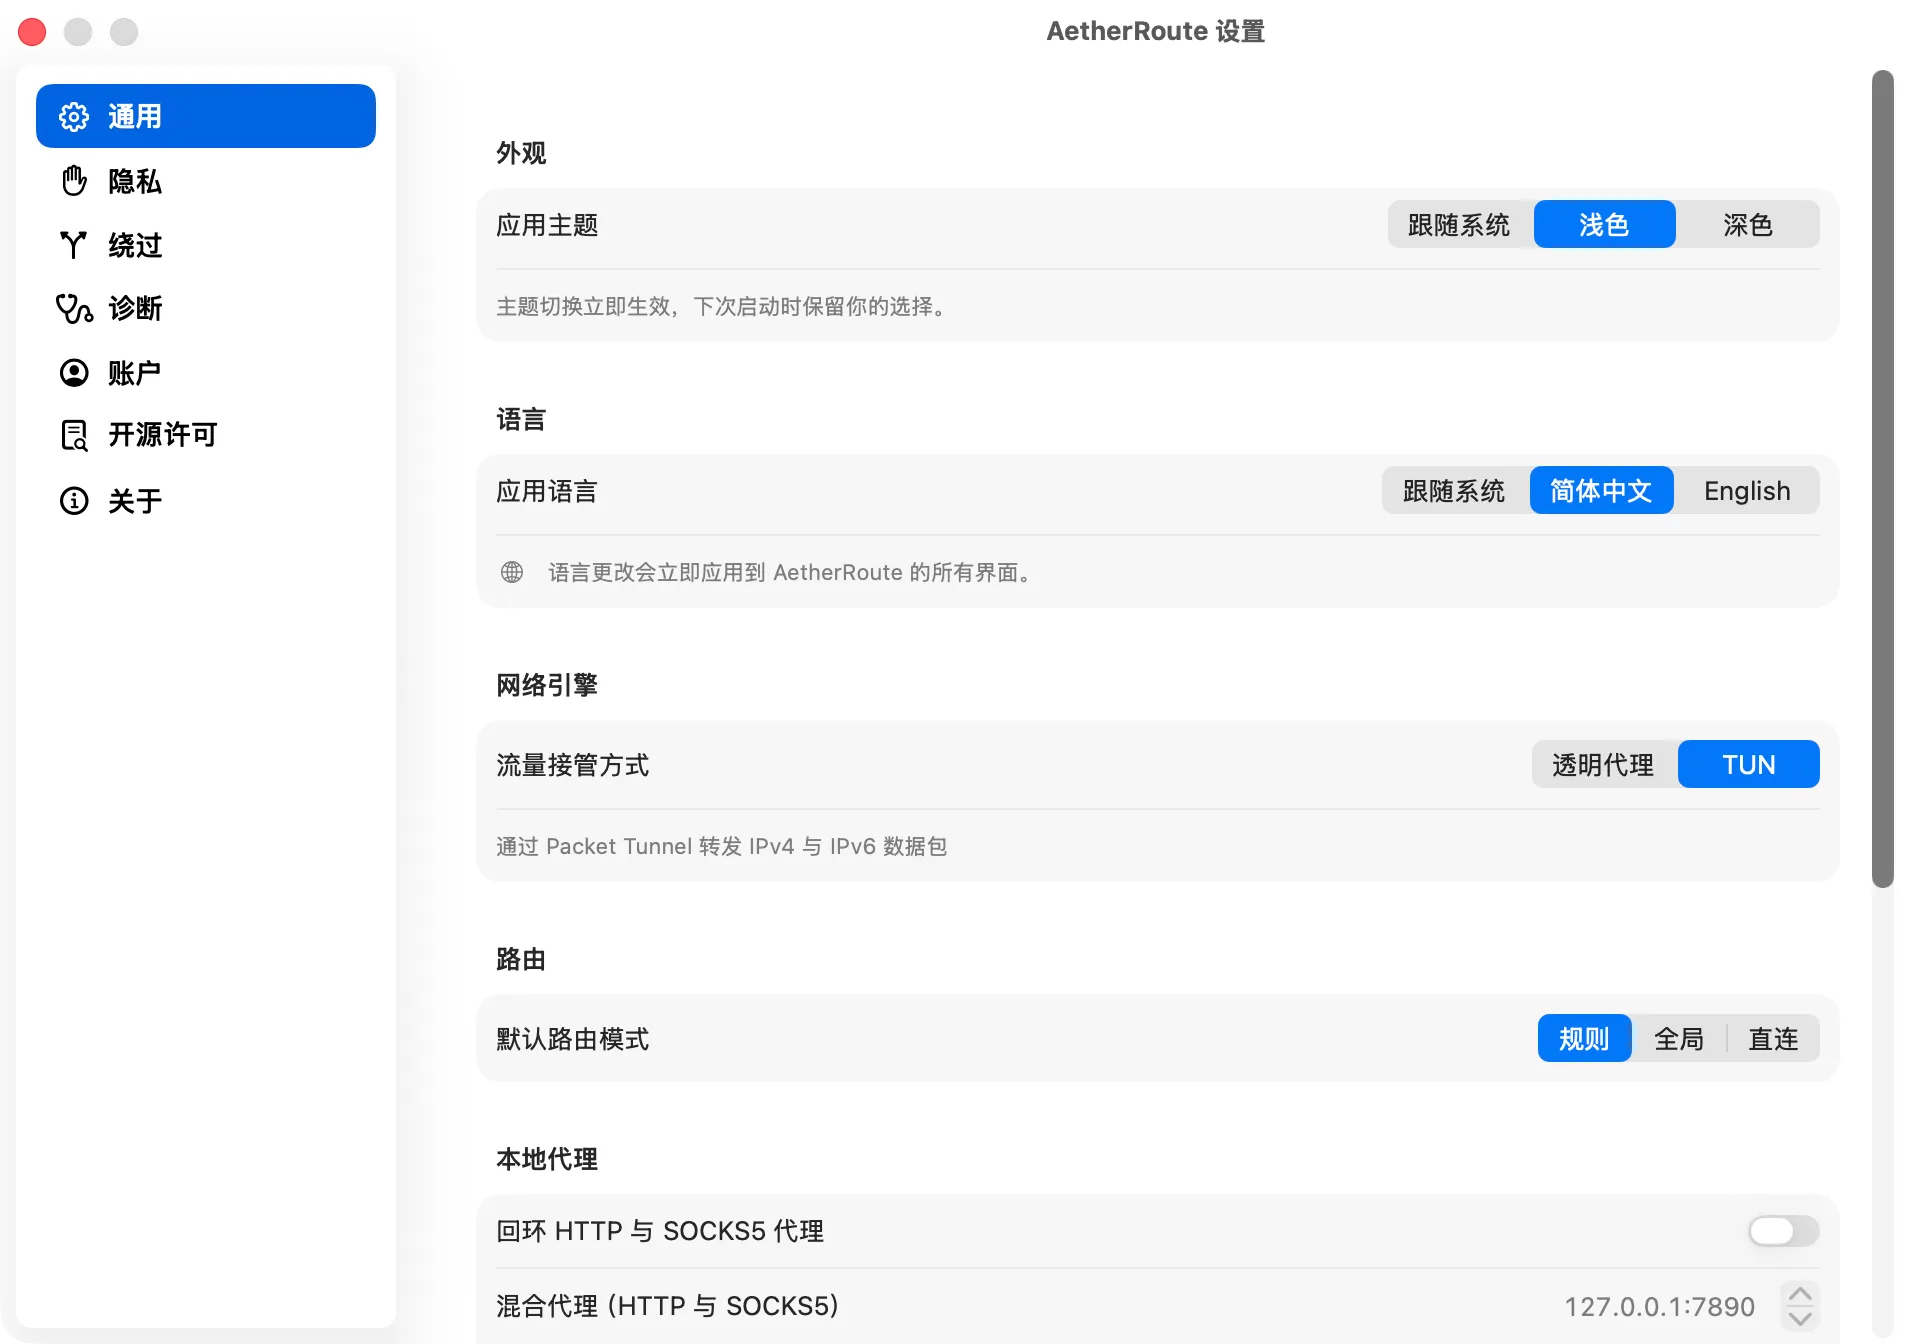Viewport: 1920px width, 1344px height.
Task: Click the AetherRoute 设置 window title
Action: pos(1155,31)
